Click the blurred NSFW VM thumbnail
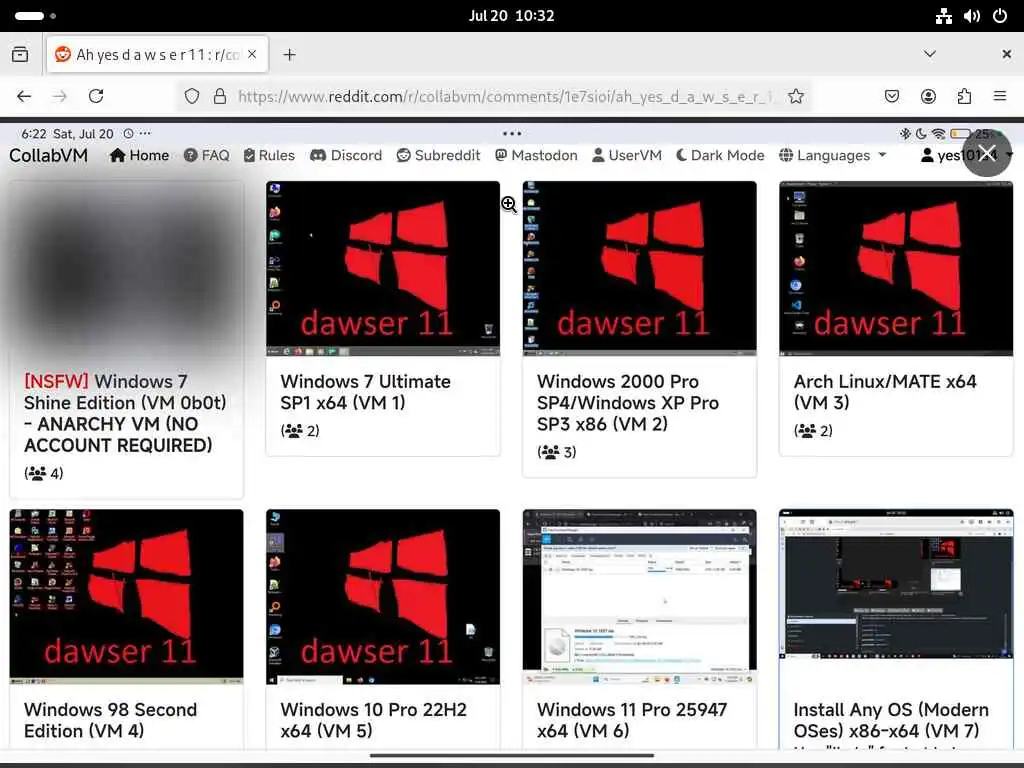 pos(126,268)
